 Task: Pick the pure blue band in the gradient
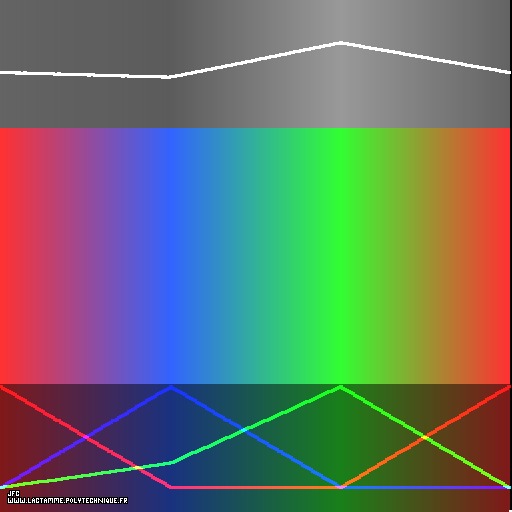pyautogui.click(x=171, y=256)
